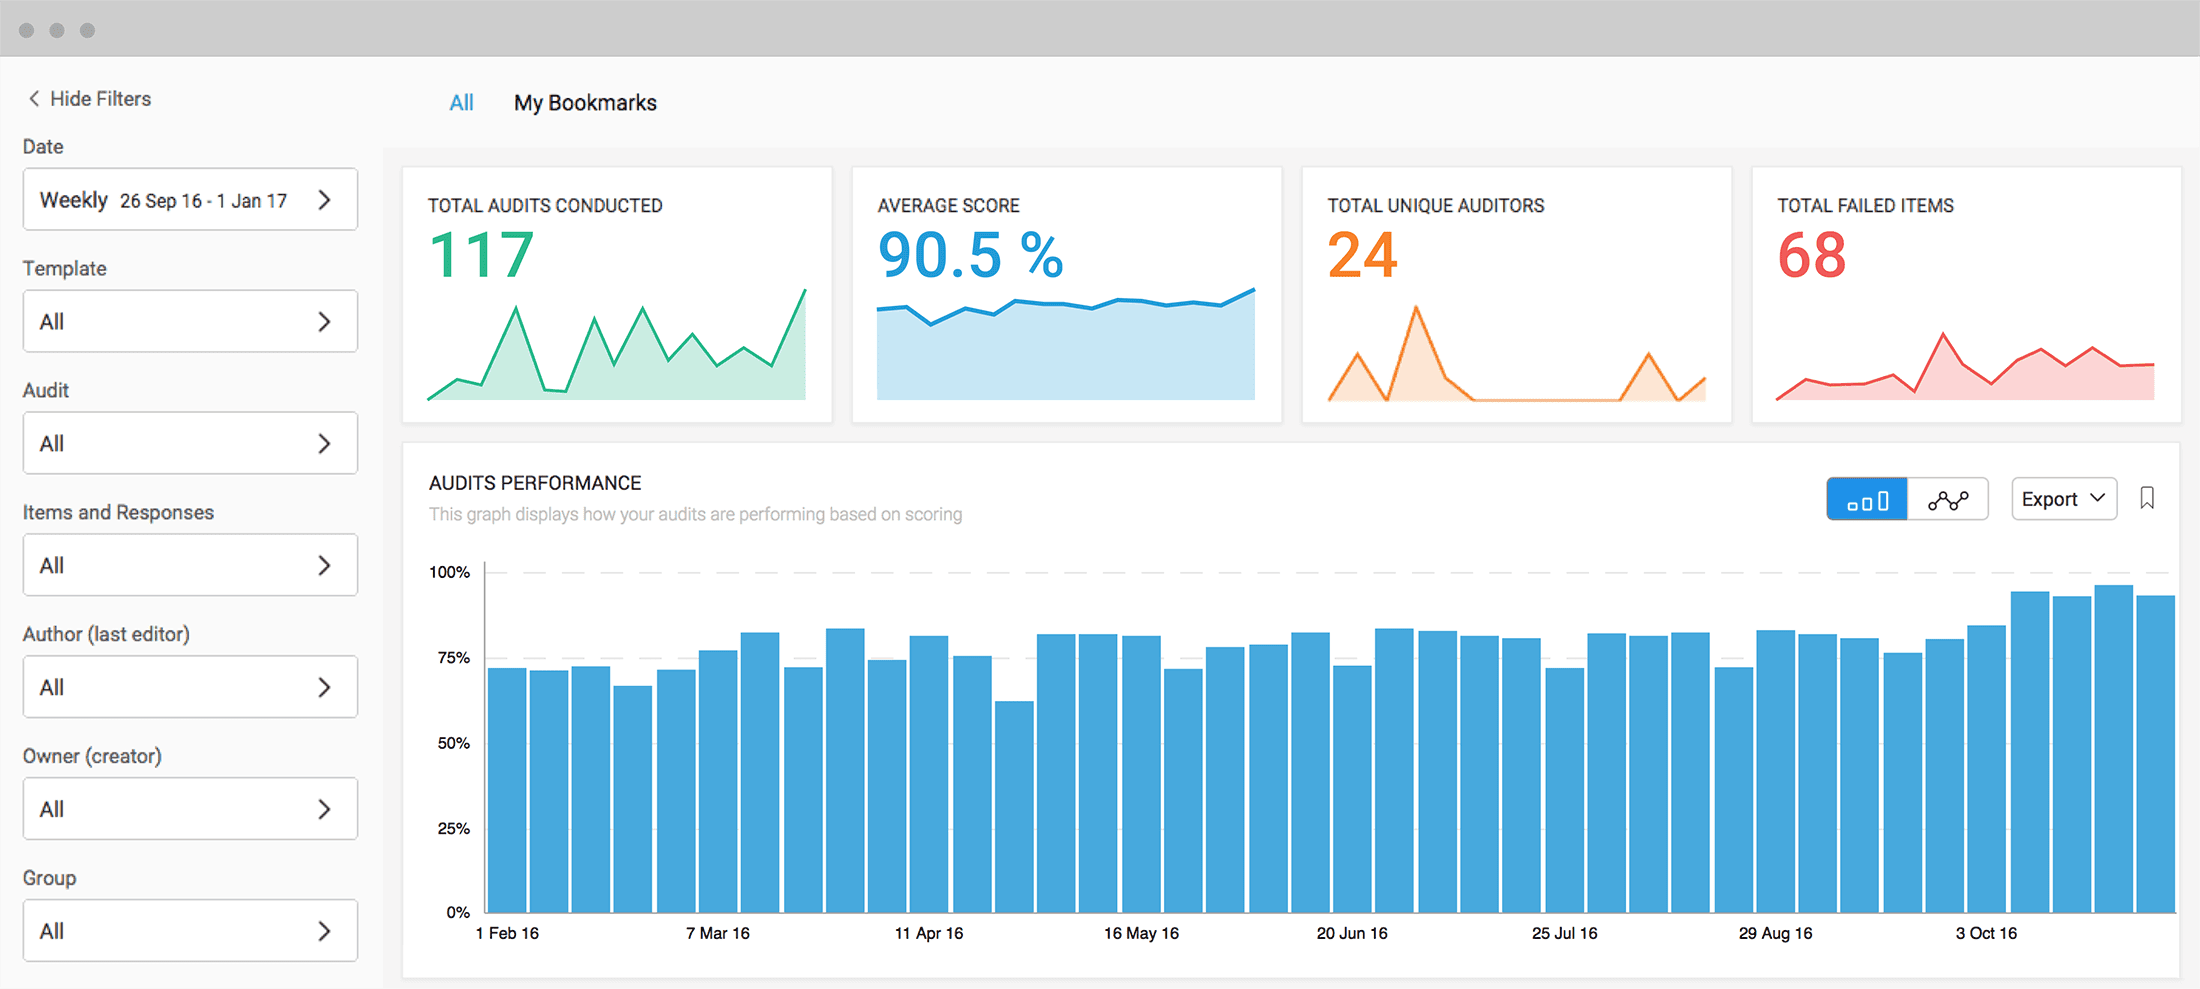The height and width of the screenshot is (989, 2200).
Task: Open the Total Unique Auditors card
Action: pyautogui.click(x=1516, y=295)
